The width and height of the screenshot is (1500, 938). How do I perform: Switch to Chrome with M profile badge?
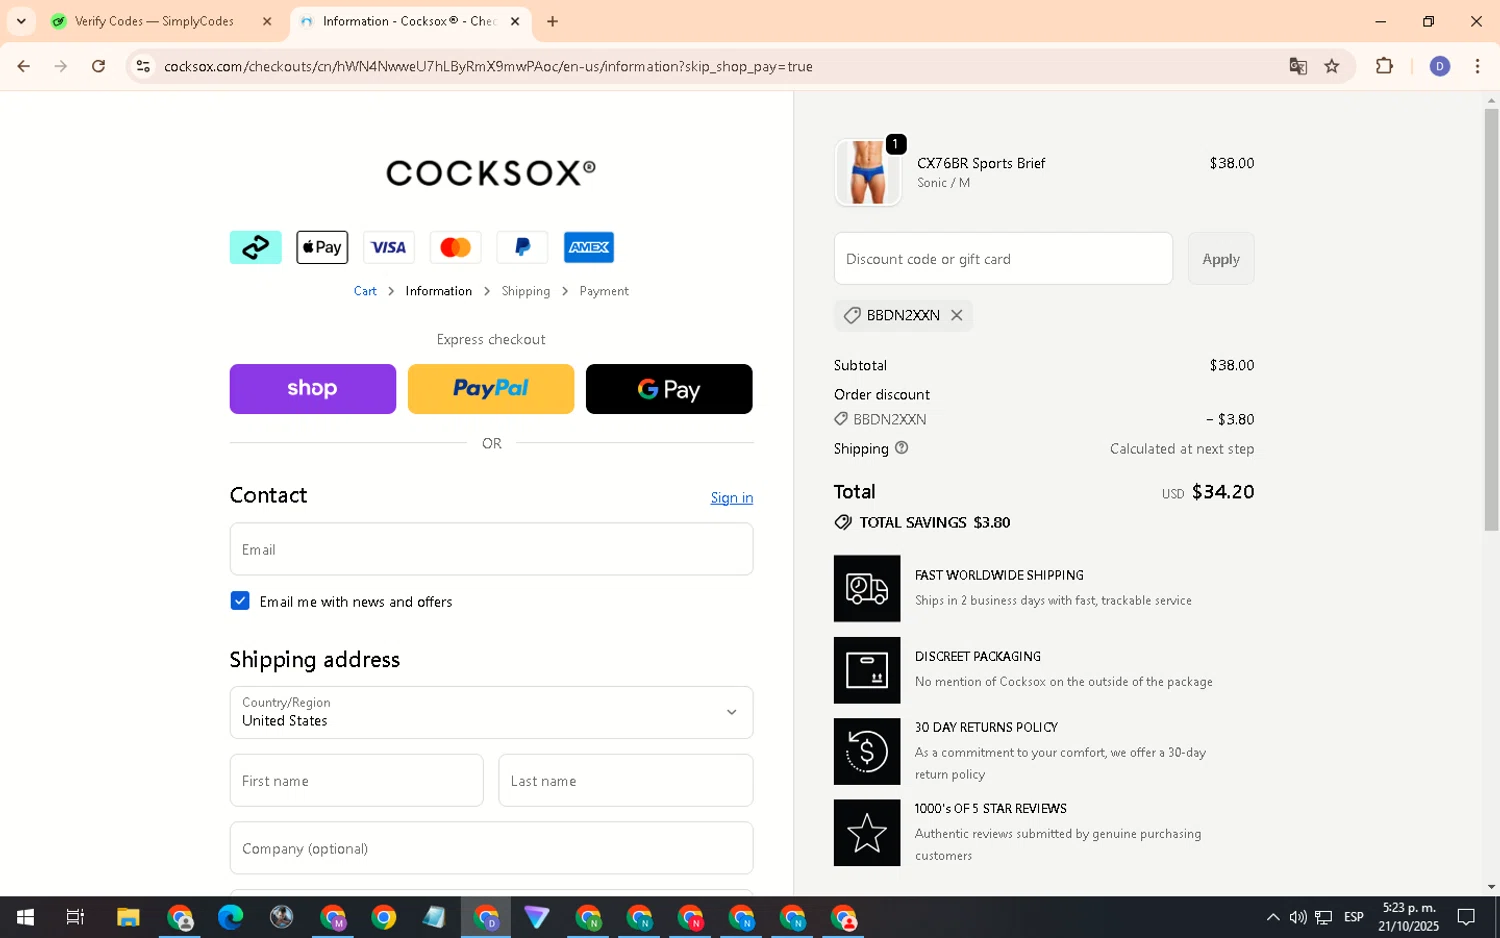332,917
